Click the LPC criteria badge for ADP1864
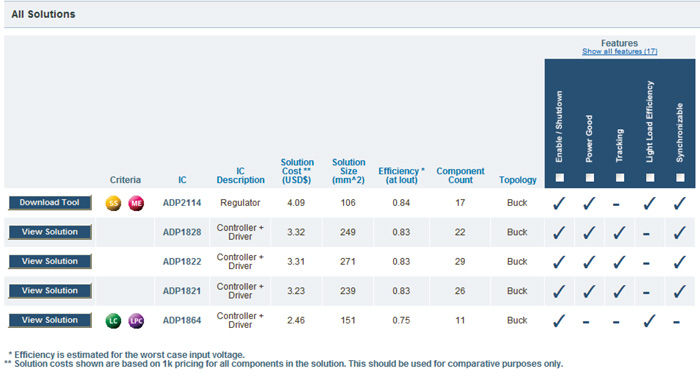Screen dimensions: 700x377 [136, 321]
